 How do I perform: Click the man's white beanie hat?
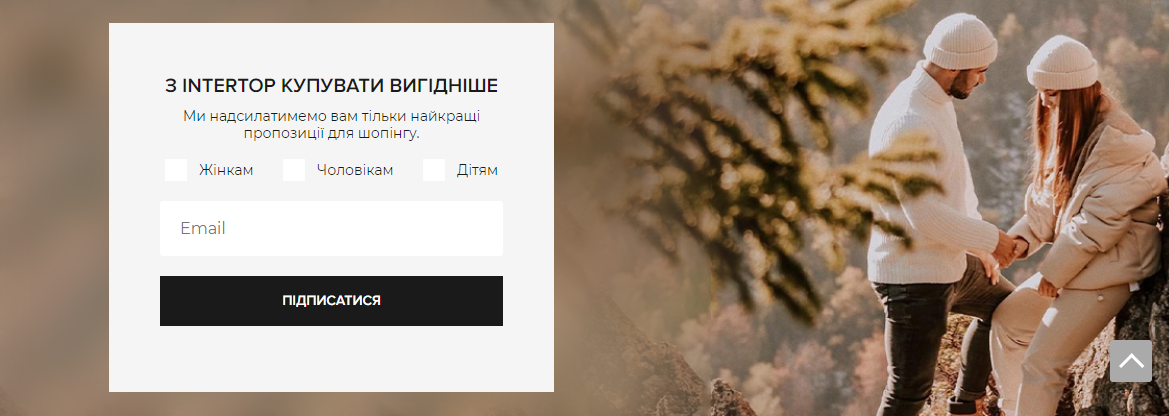(960, 41)
